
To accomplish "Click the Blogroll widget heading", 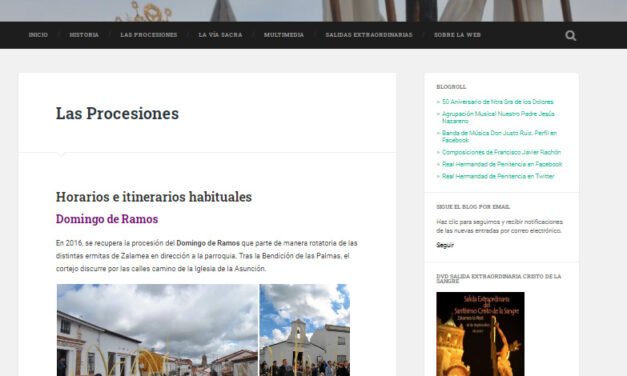I will click(451, 87).
